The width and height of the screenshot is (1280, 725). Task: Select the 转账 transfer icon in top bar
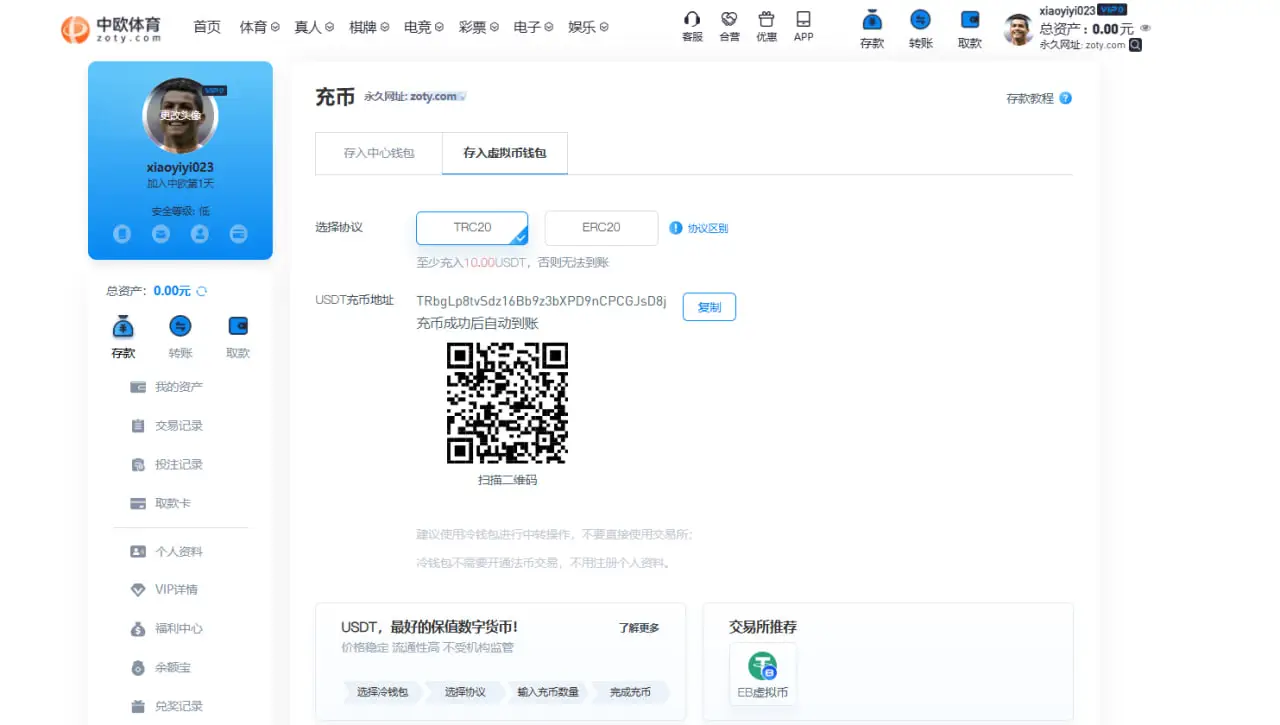(x=919, y=22)
